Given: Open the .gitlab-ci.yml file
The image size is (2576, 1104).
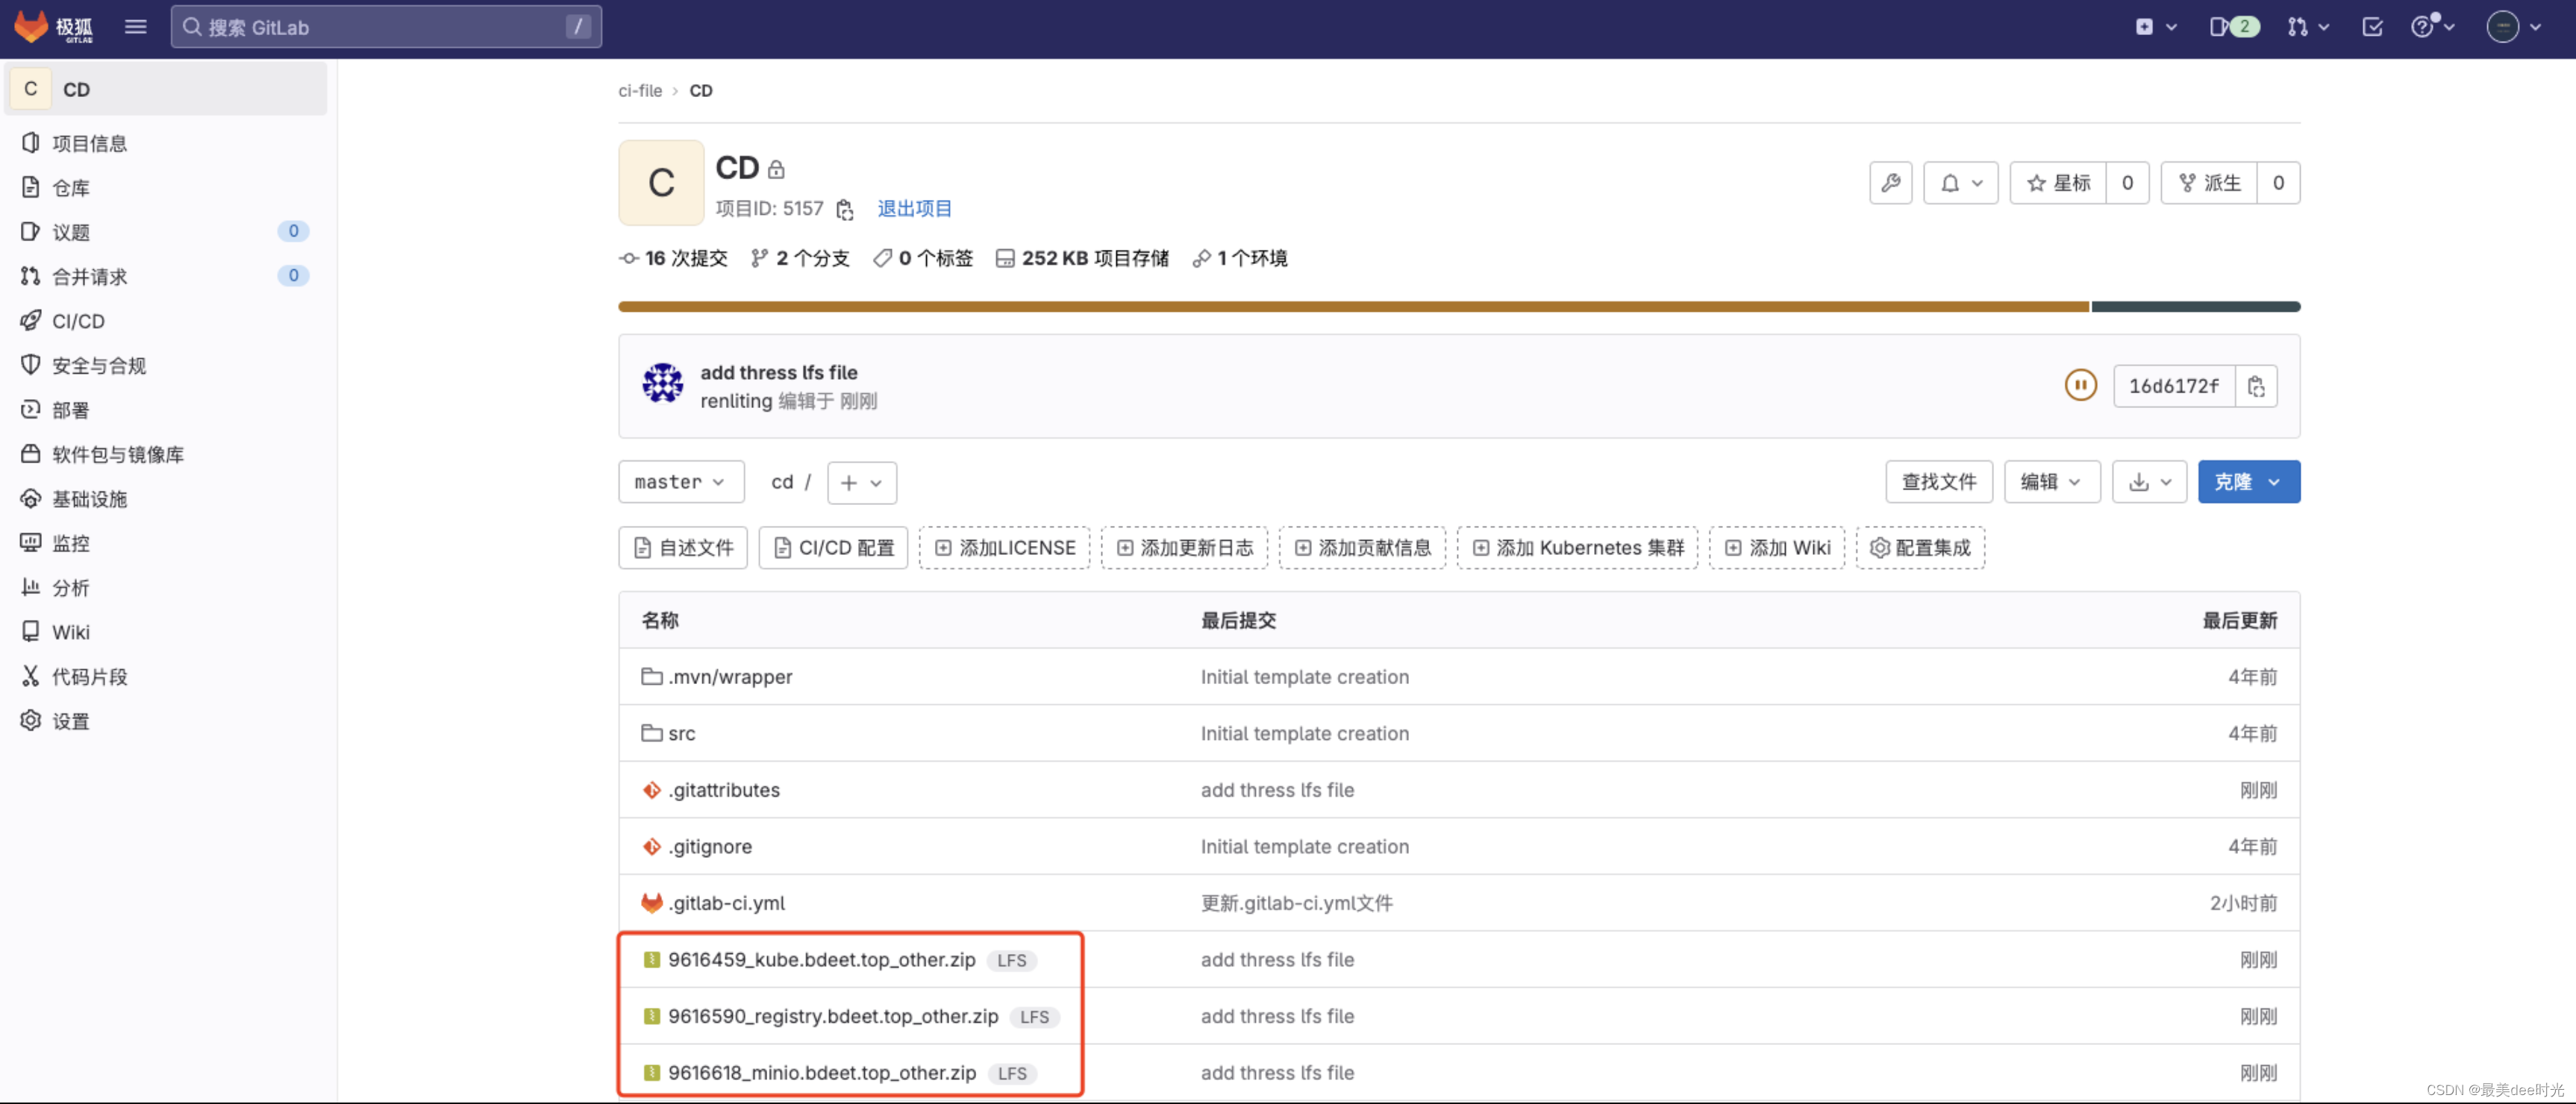Looking at the screenshot, I should 726,903.
